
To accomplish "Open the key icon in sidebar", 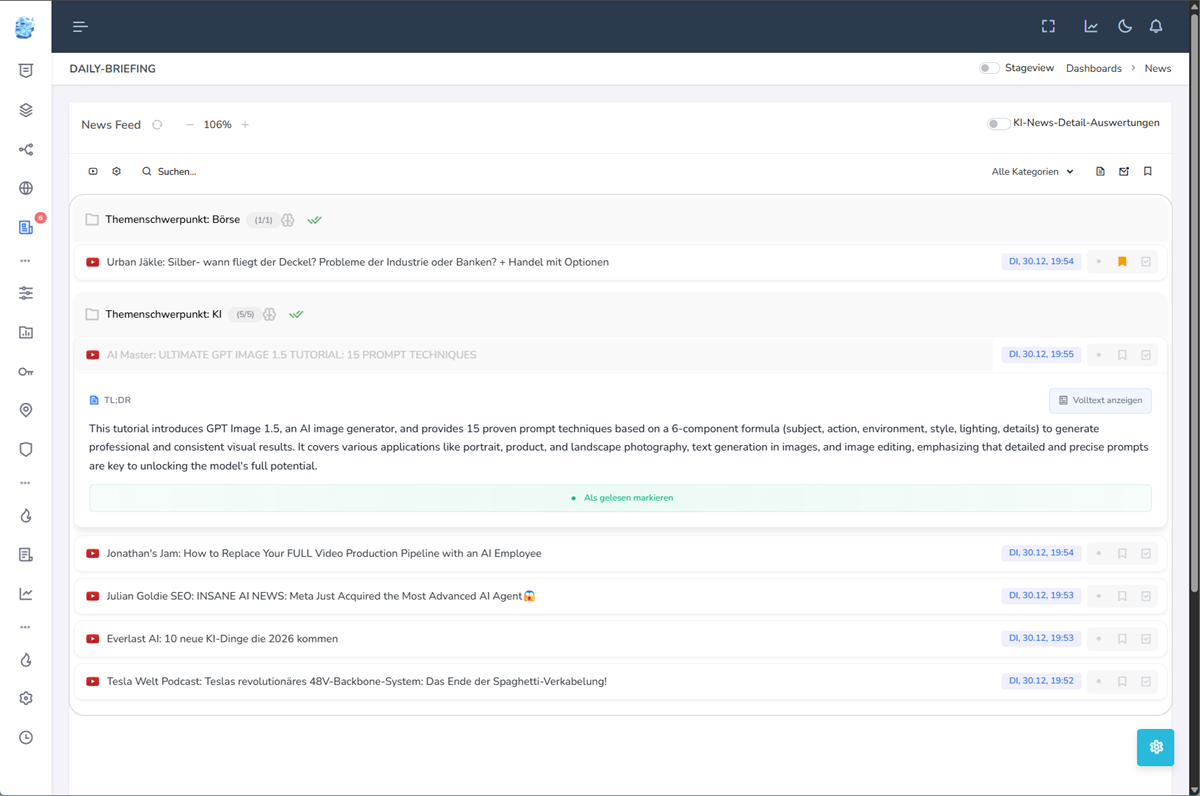I will 26,372.
